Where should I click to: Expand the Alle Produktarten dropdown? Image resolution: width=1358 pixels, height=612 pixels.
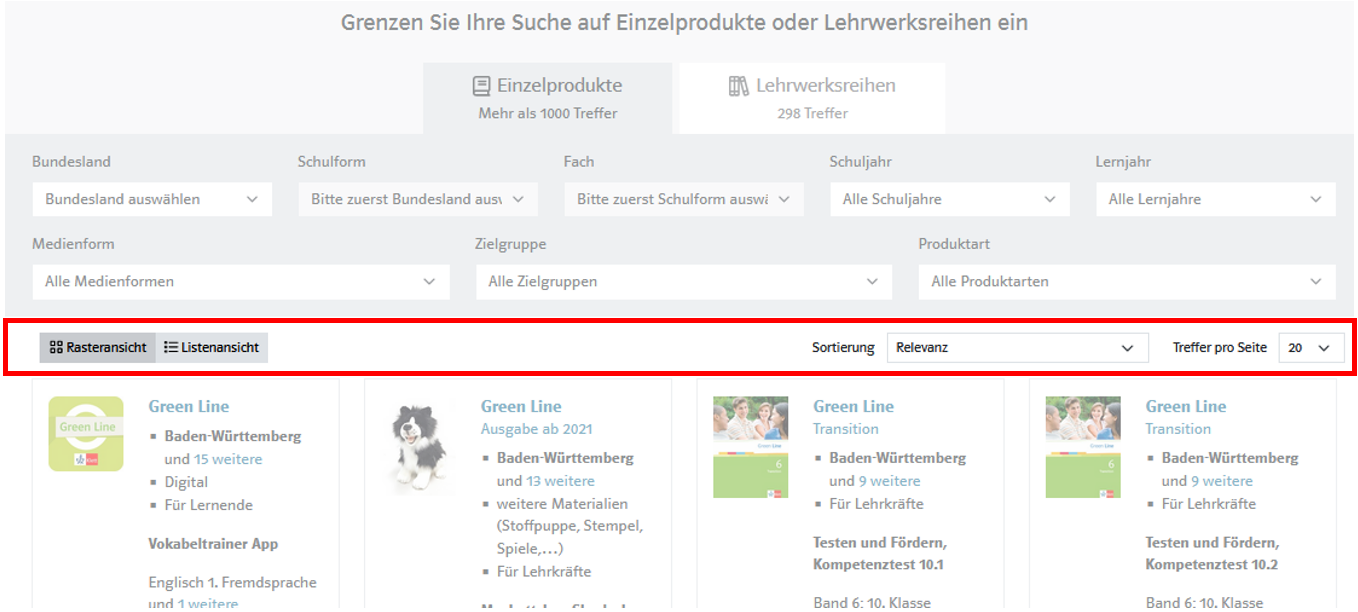tap(1127, 281)
